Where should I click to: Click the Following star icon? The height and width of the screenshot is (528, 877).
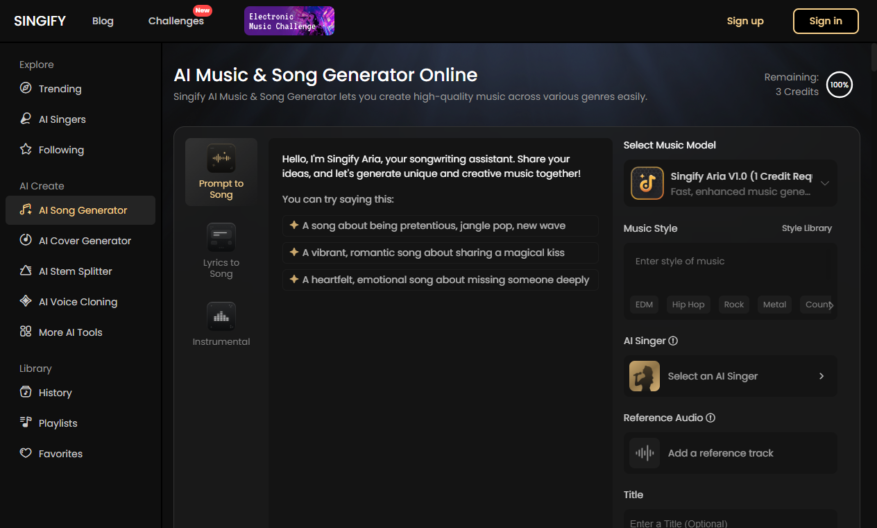click(26, 149)
